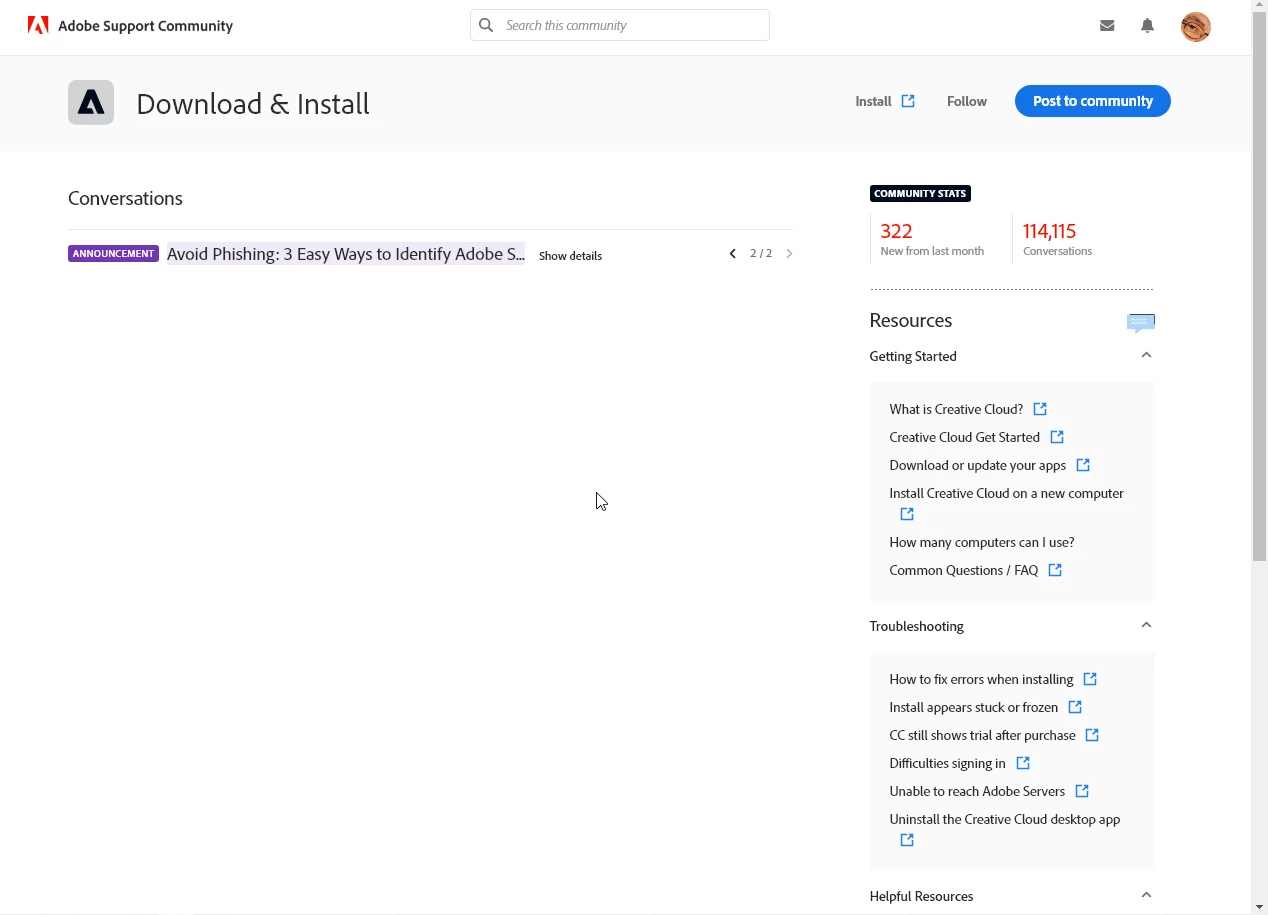
Task: Open Creative Cloud Get Started link
Action: tap(964, 437)
